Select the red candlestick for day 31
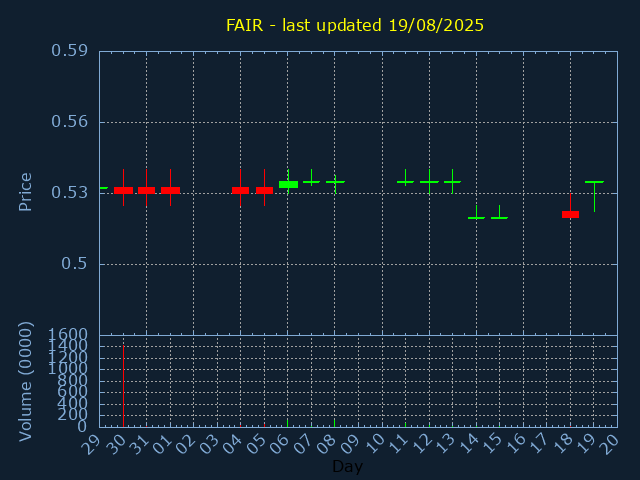 coord(147,190)
